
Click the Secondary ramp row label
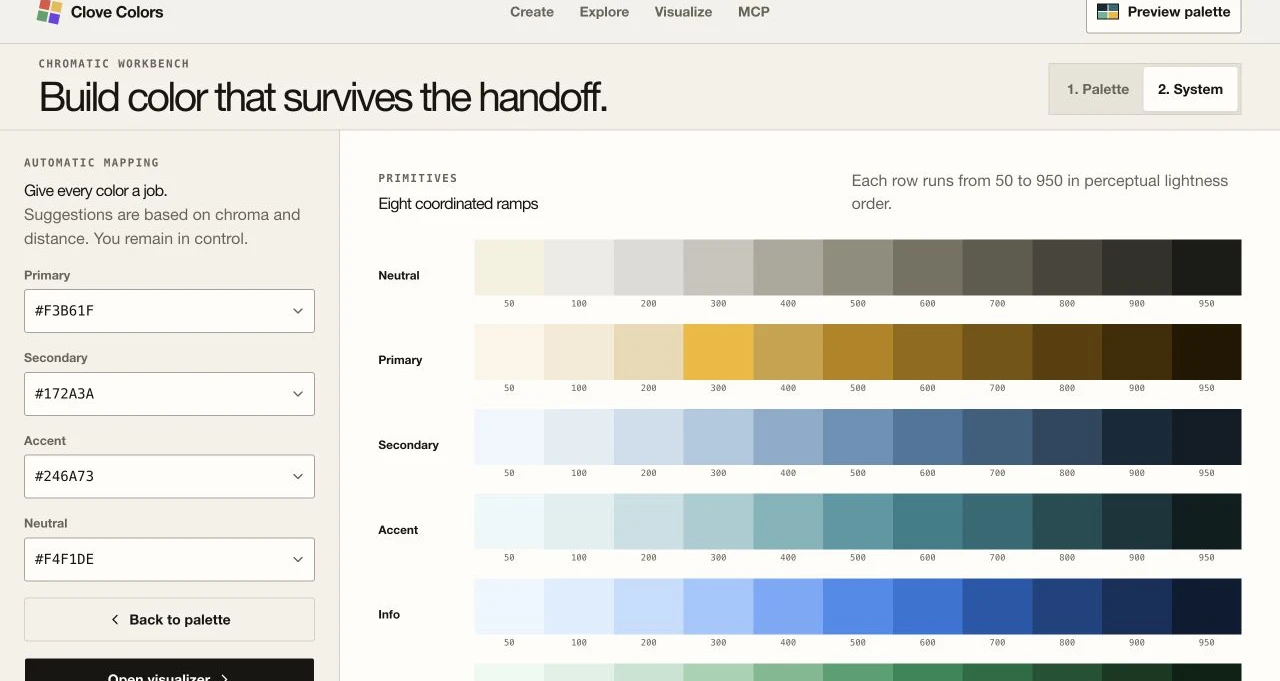[x=408, y=445]
